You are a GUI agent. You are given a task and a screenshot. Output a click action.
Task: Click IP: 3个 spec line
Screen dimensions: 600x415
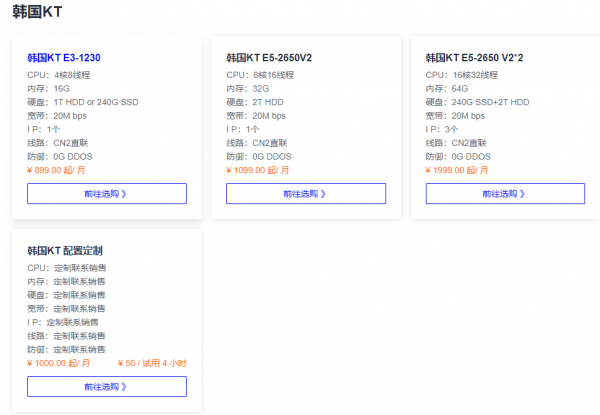coord(442,129)
